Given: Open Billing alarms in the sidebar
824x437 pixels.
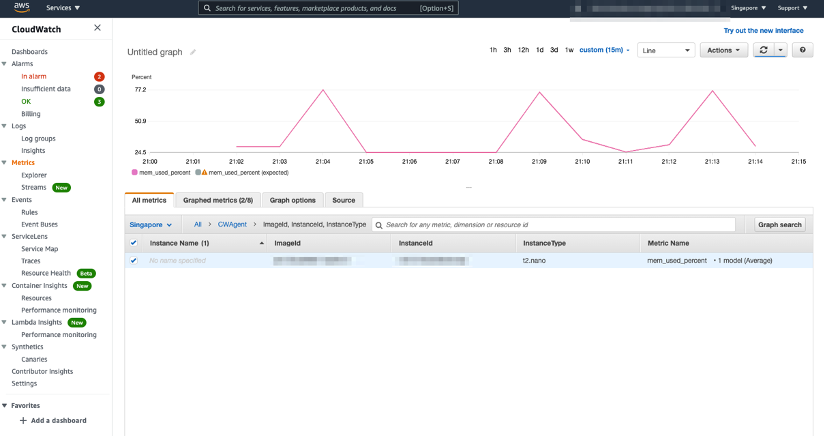Looking at the screenshot, I should coord(30,114).
